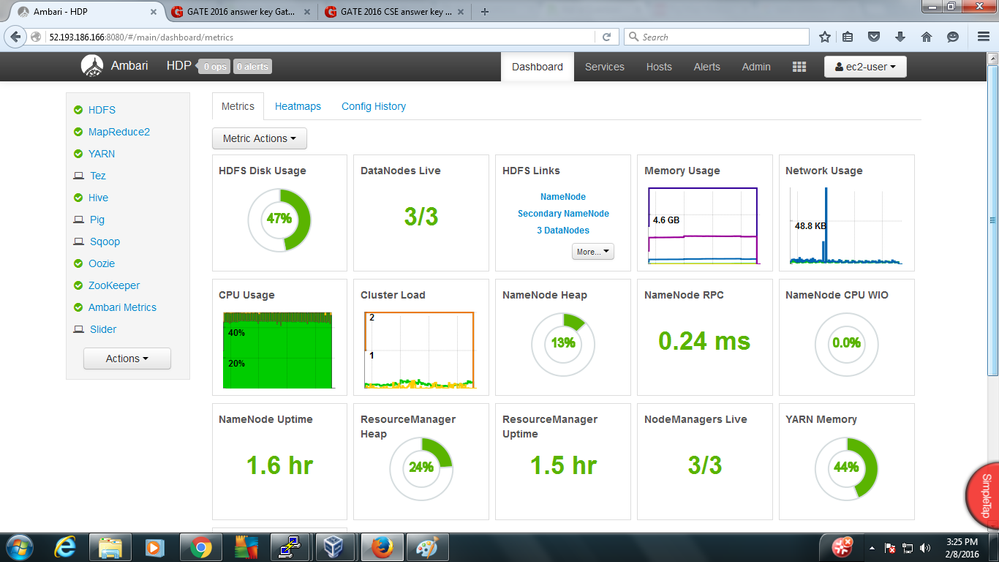
Task: Open the Config History tab
Action: point(373,106)
